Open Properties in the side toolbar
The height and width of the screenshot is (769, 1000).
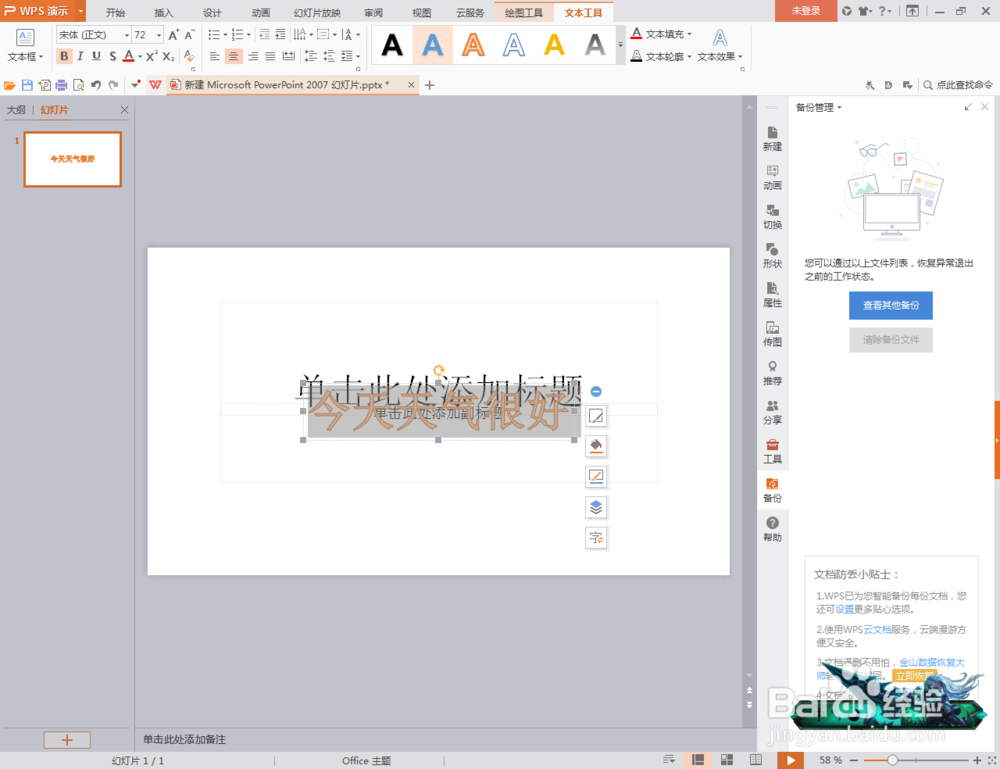click(x=772, y=295)
